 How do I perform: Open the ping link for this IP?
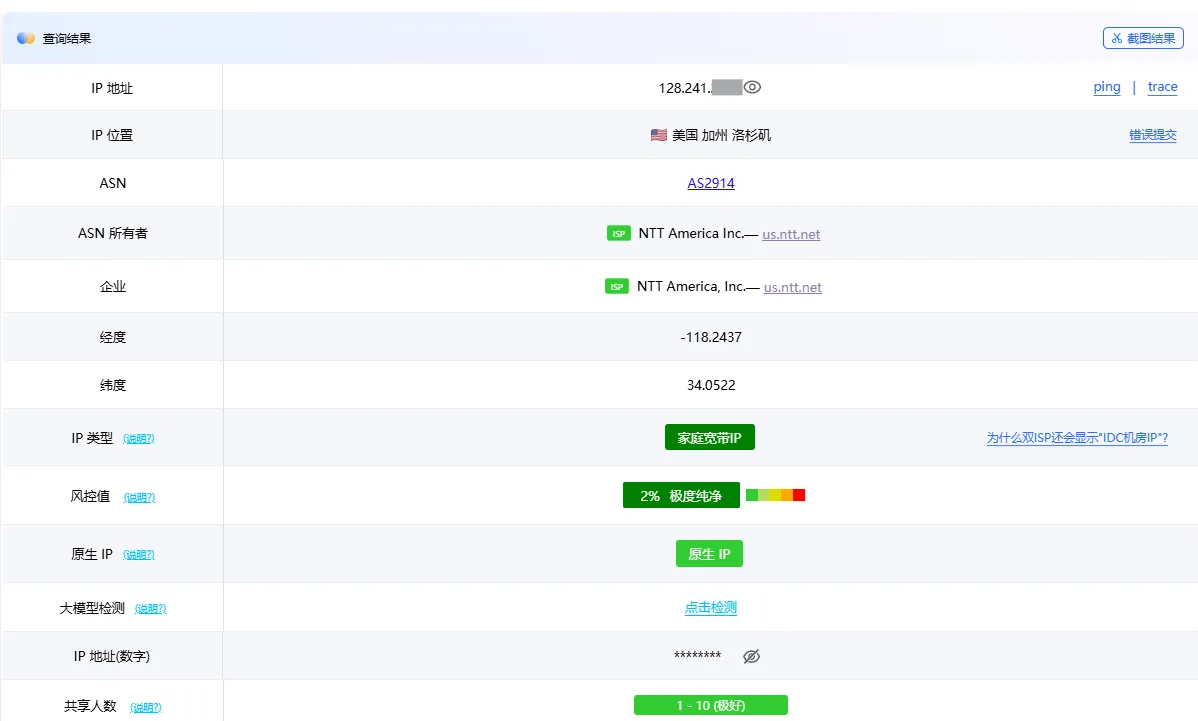point(1106,87)
